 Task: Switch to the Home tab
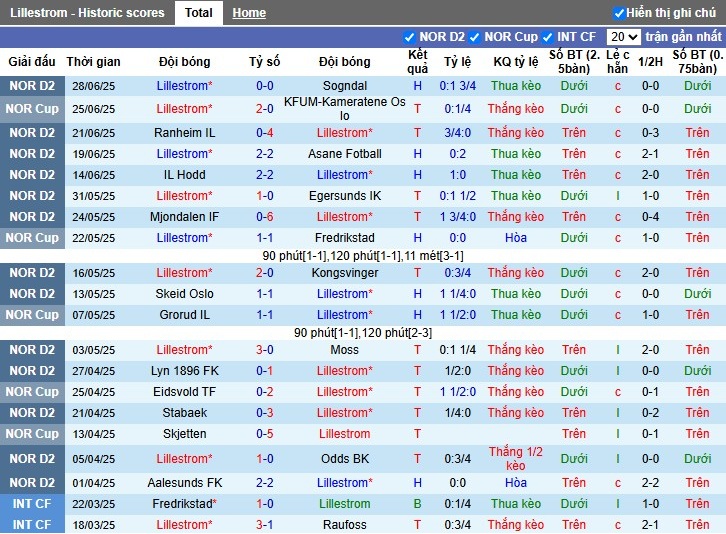[x=249, y=13]
